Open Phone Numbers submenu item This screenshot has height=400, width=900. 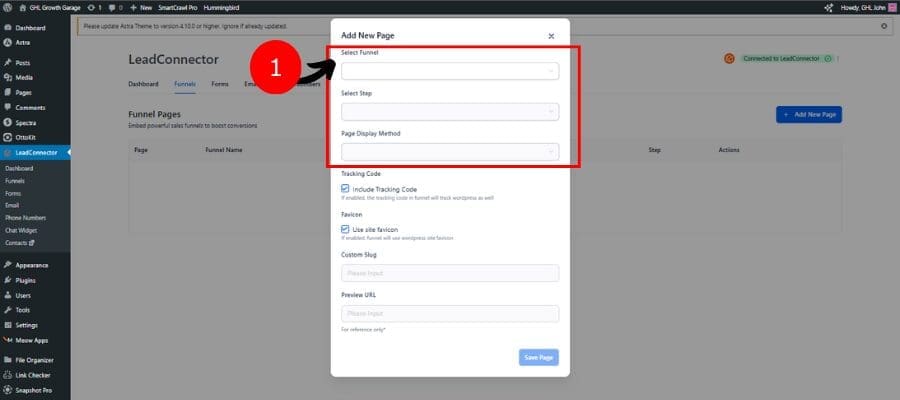tap(25, 218)
